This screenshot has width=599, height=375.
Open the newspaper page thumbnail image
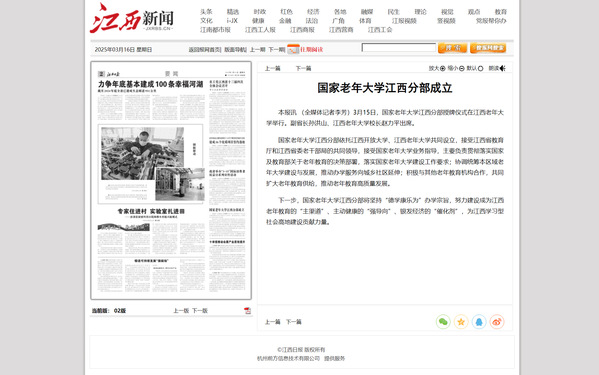(171, 181)
